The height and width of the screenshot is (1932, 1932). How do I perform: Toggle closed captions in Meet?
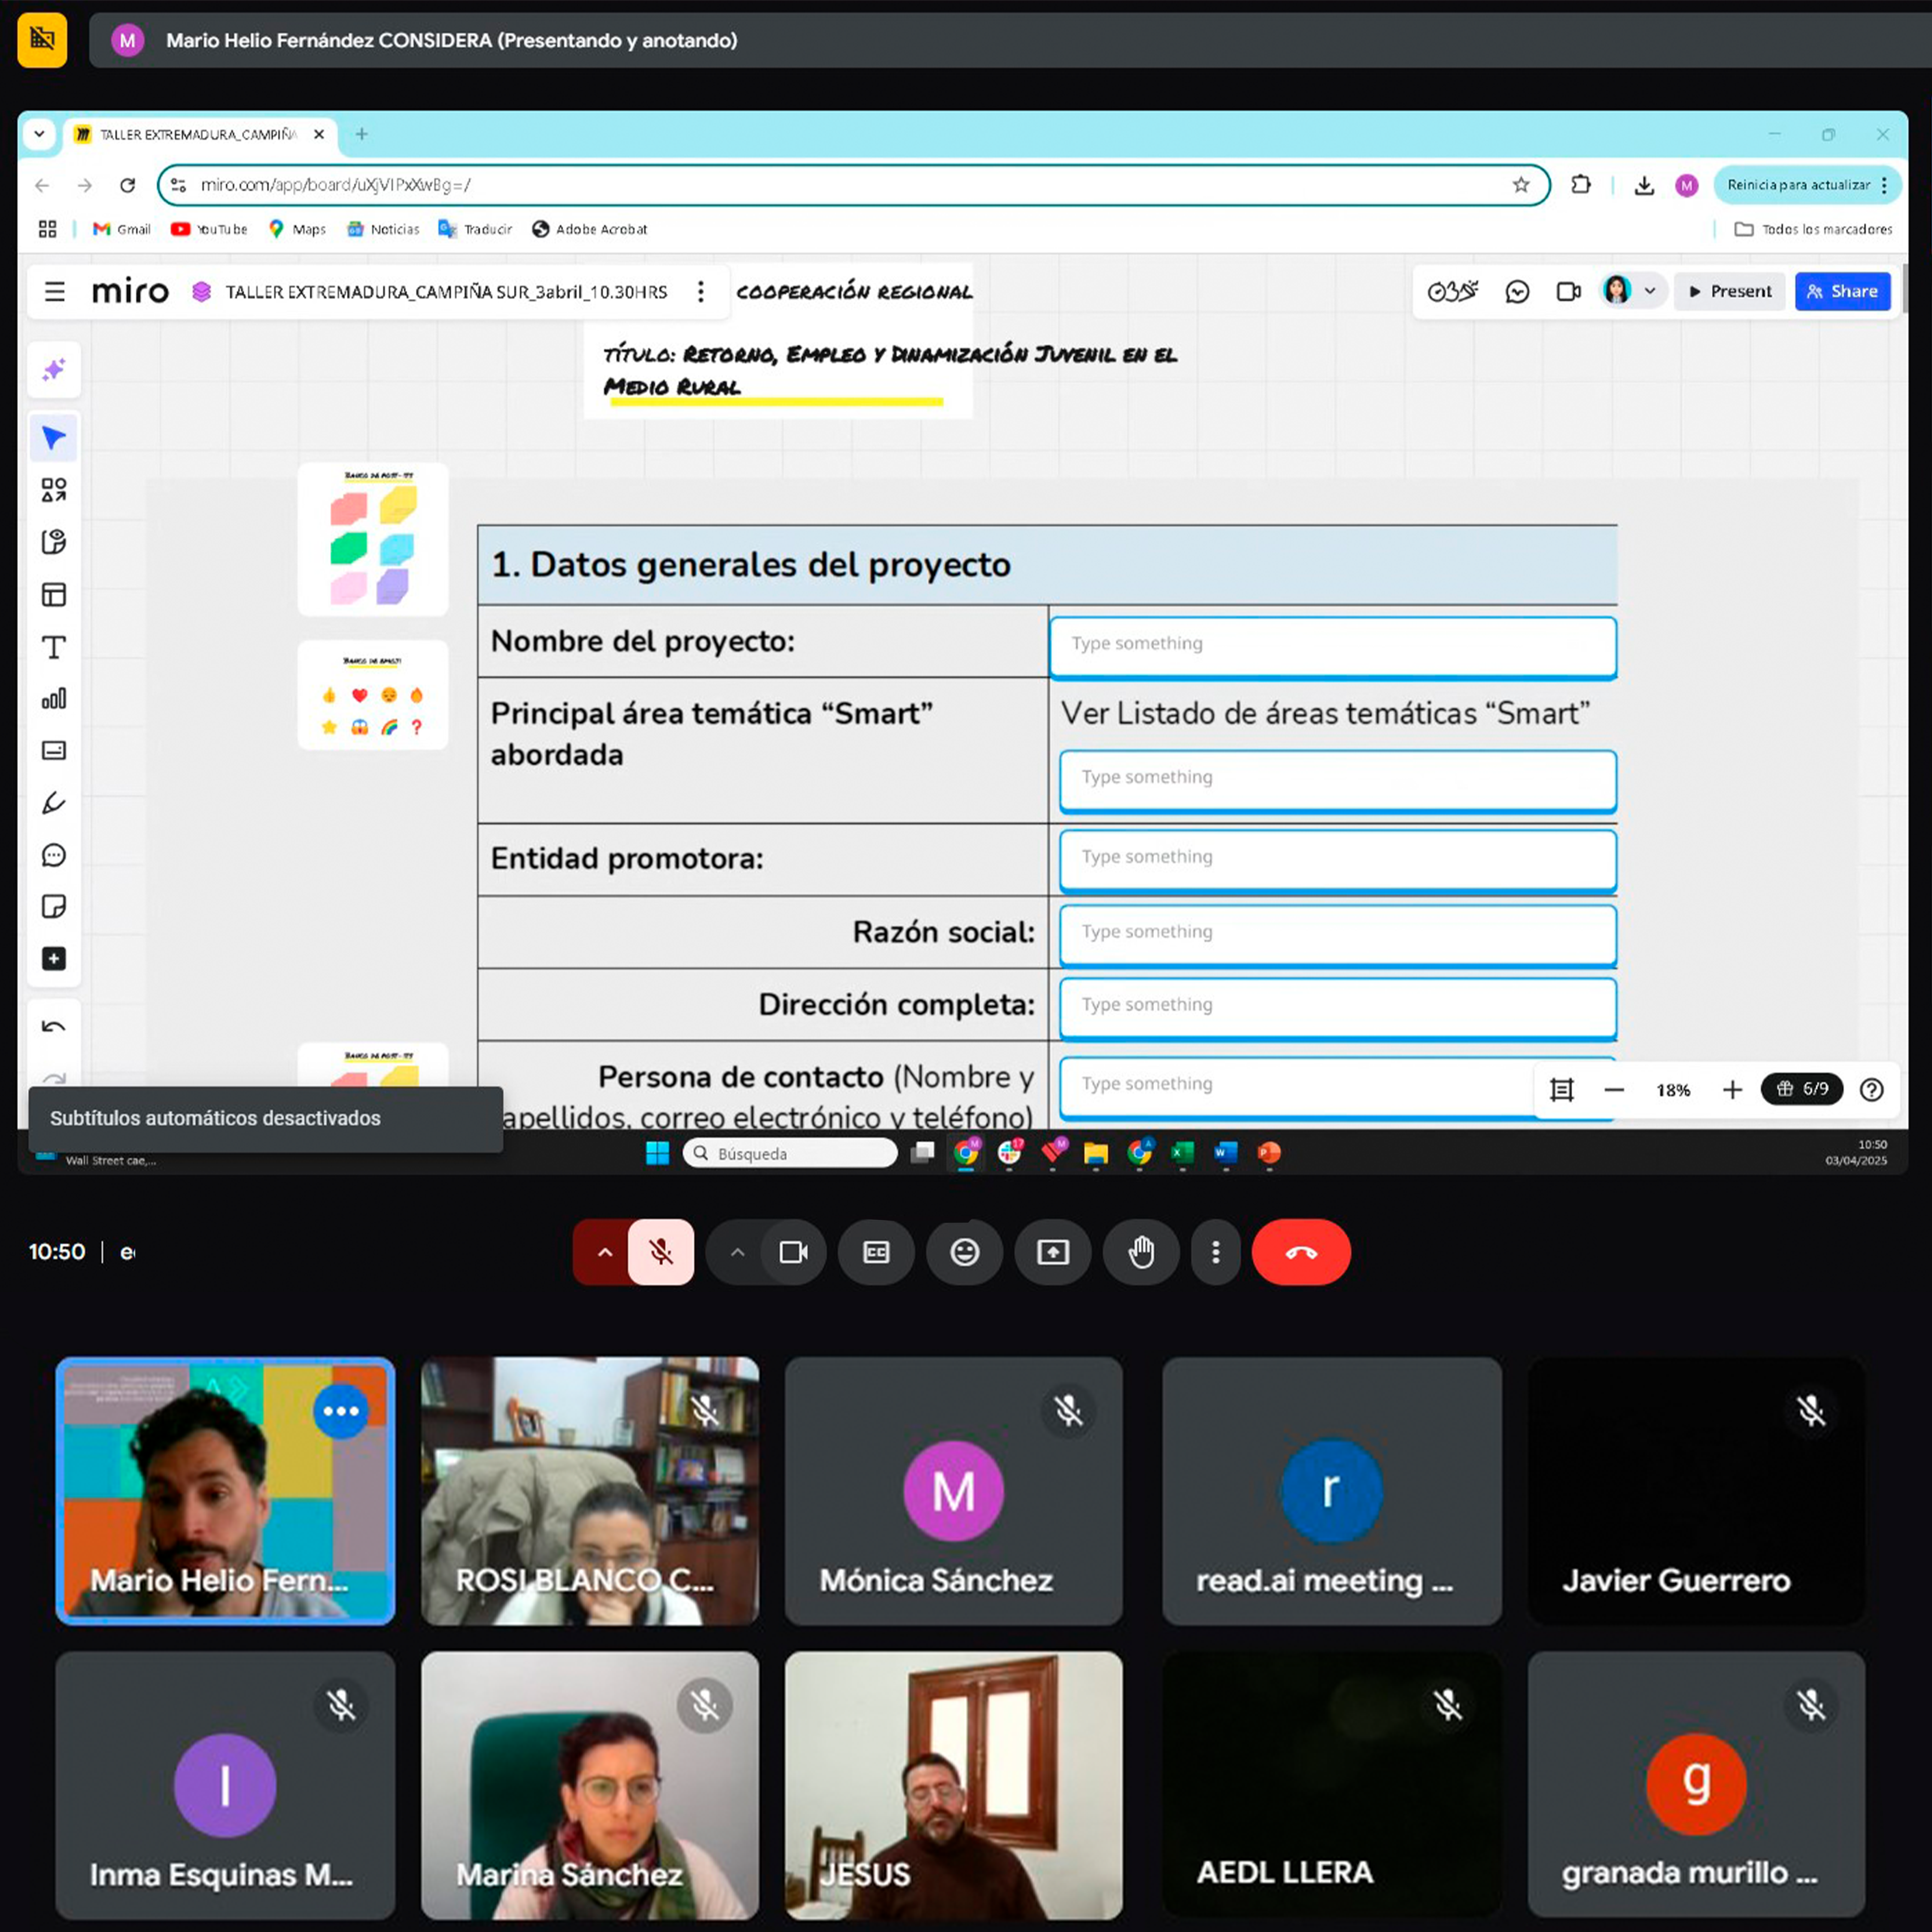(x=876, y=1252)
